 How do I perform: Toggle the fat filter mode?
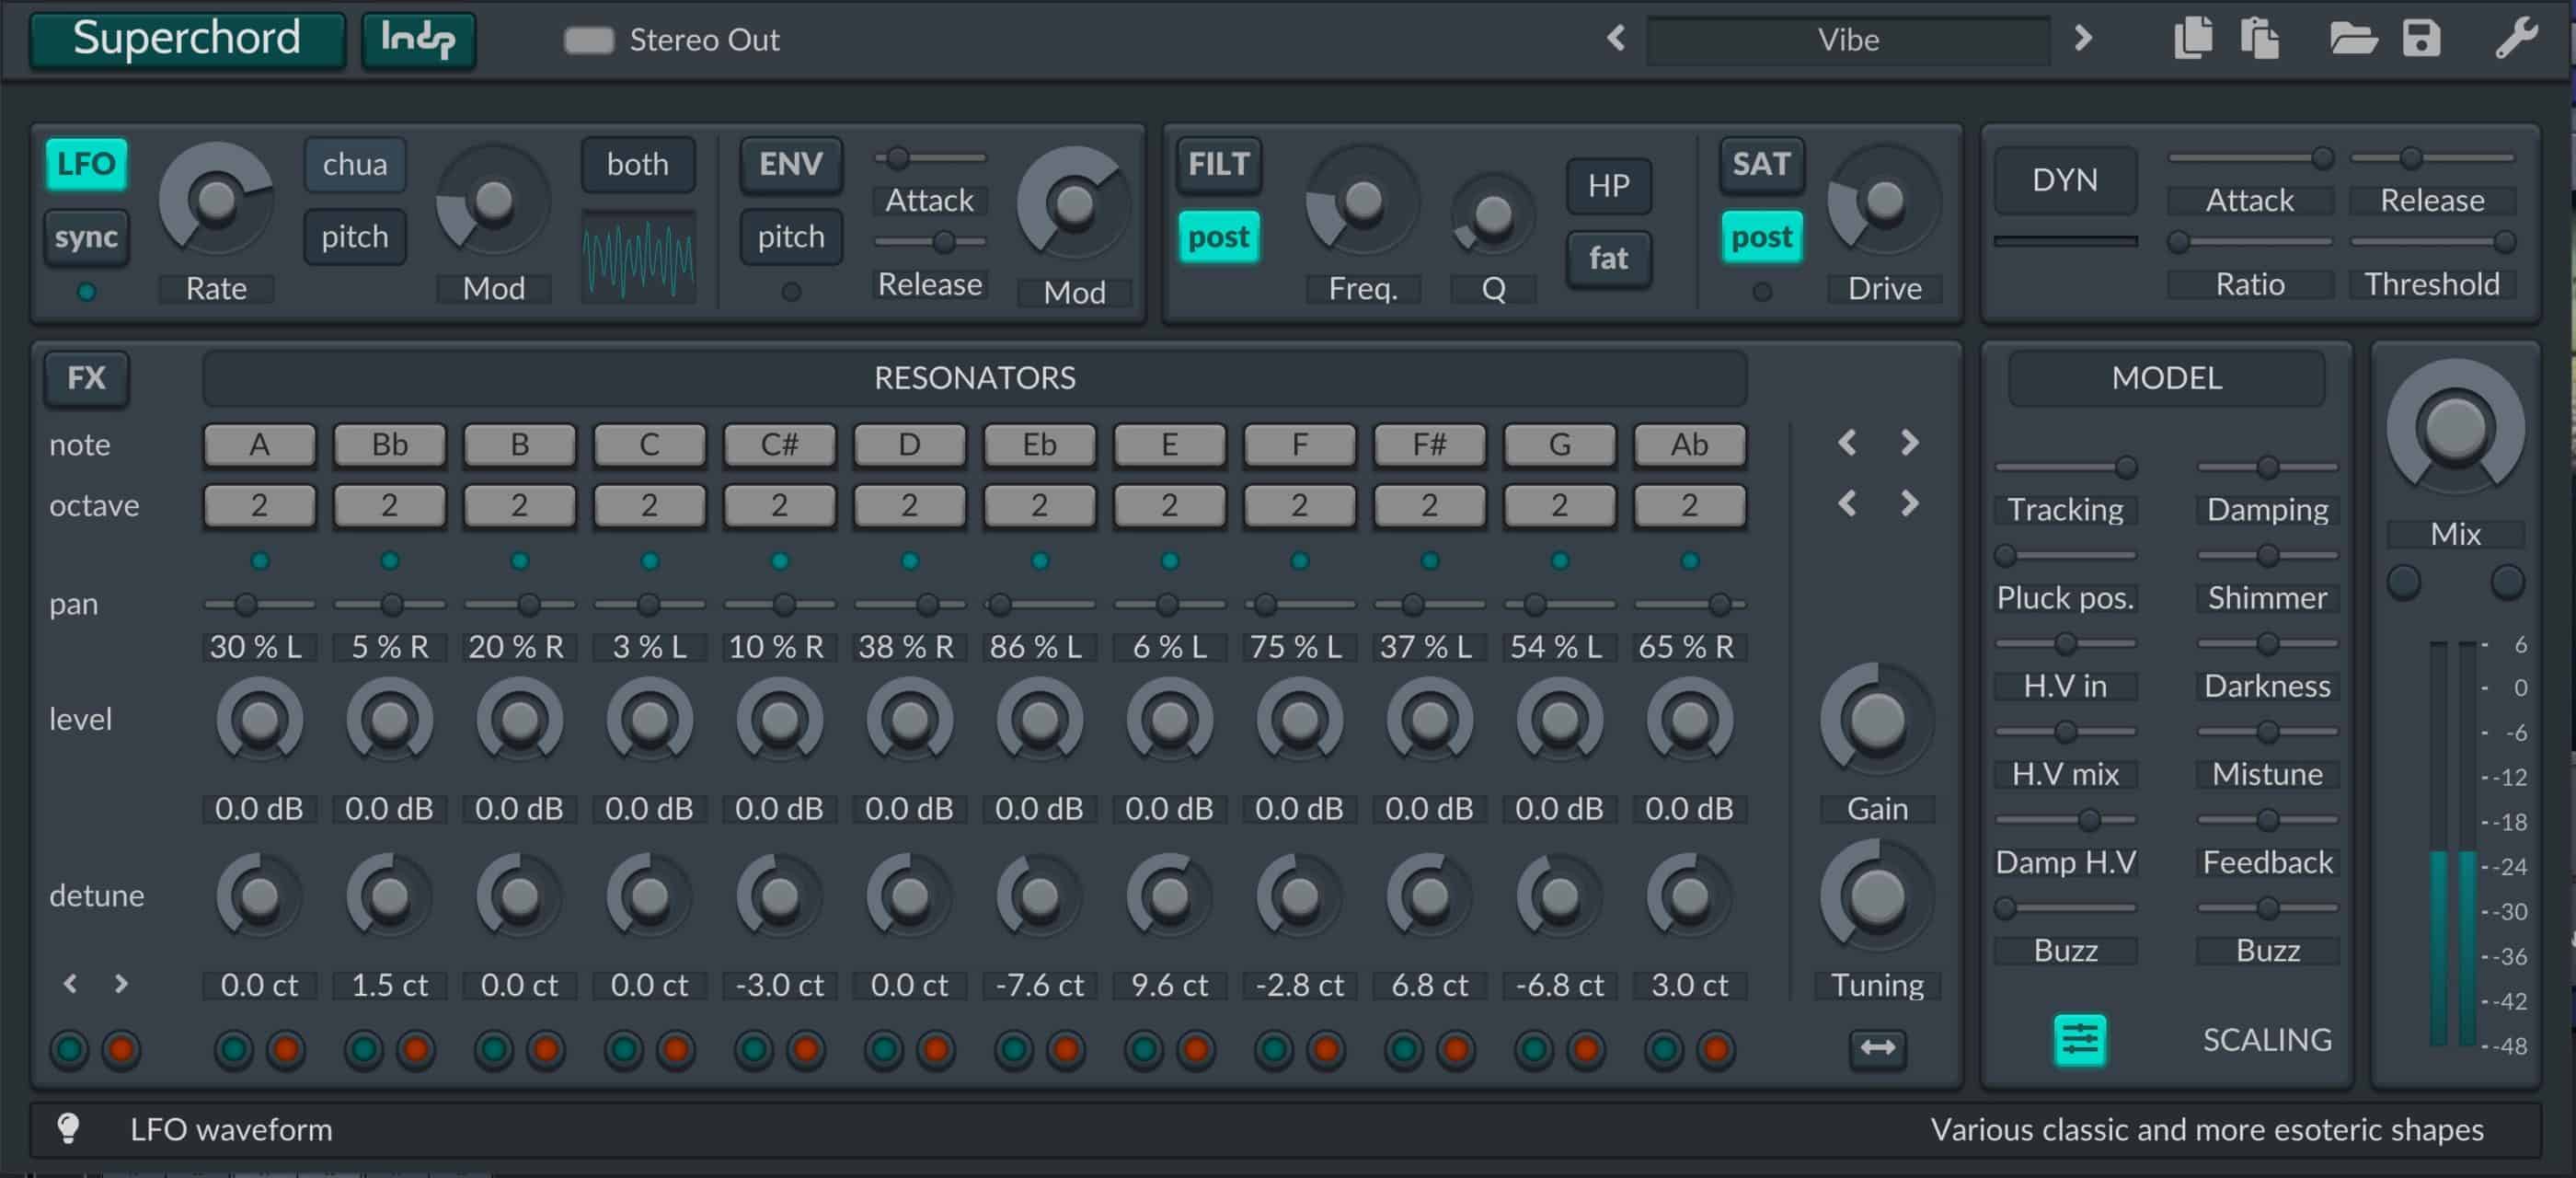(x=1608, y=258)
